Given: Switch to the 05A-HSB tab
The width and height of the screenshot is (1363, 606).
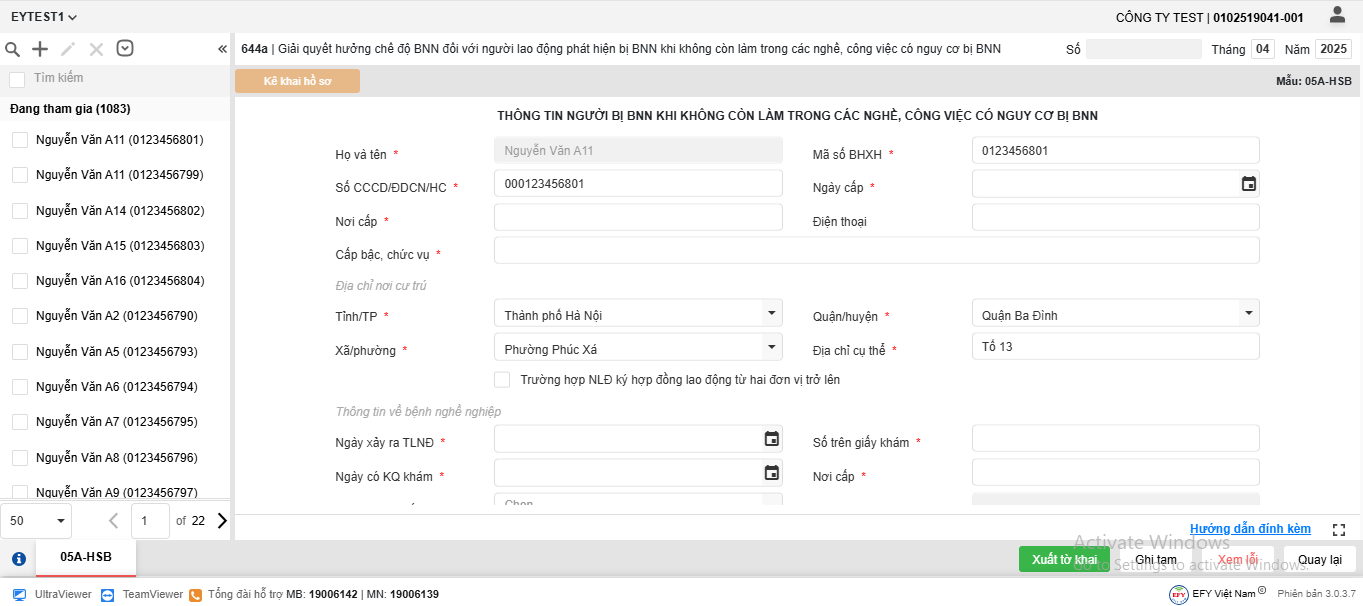Looking at the screenshot, I should [86, 557].
